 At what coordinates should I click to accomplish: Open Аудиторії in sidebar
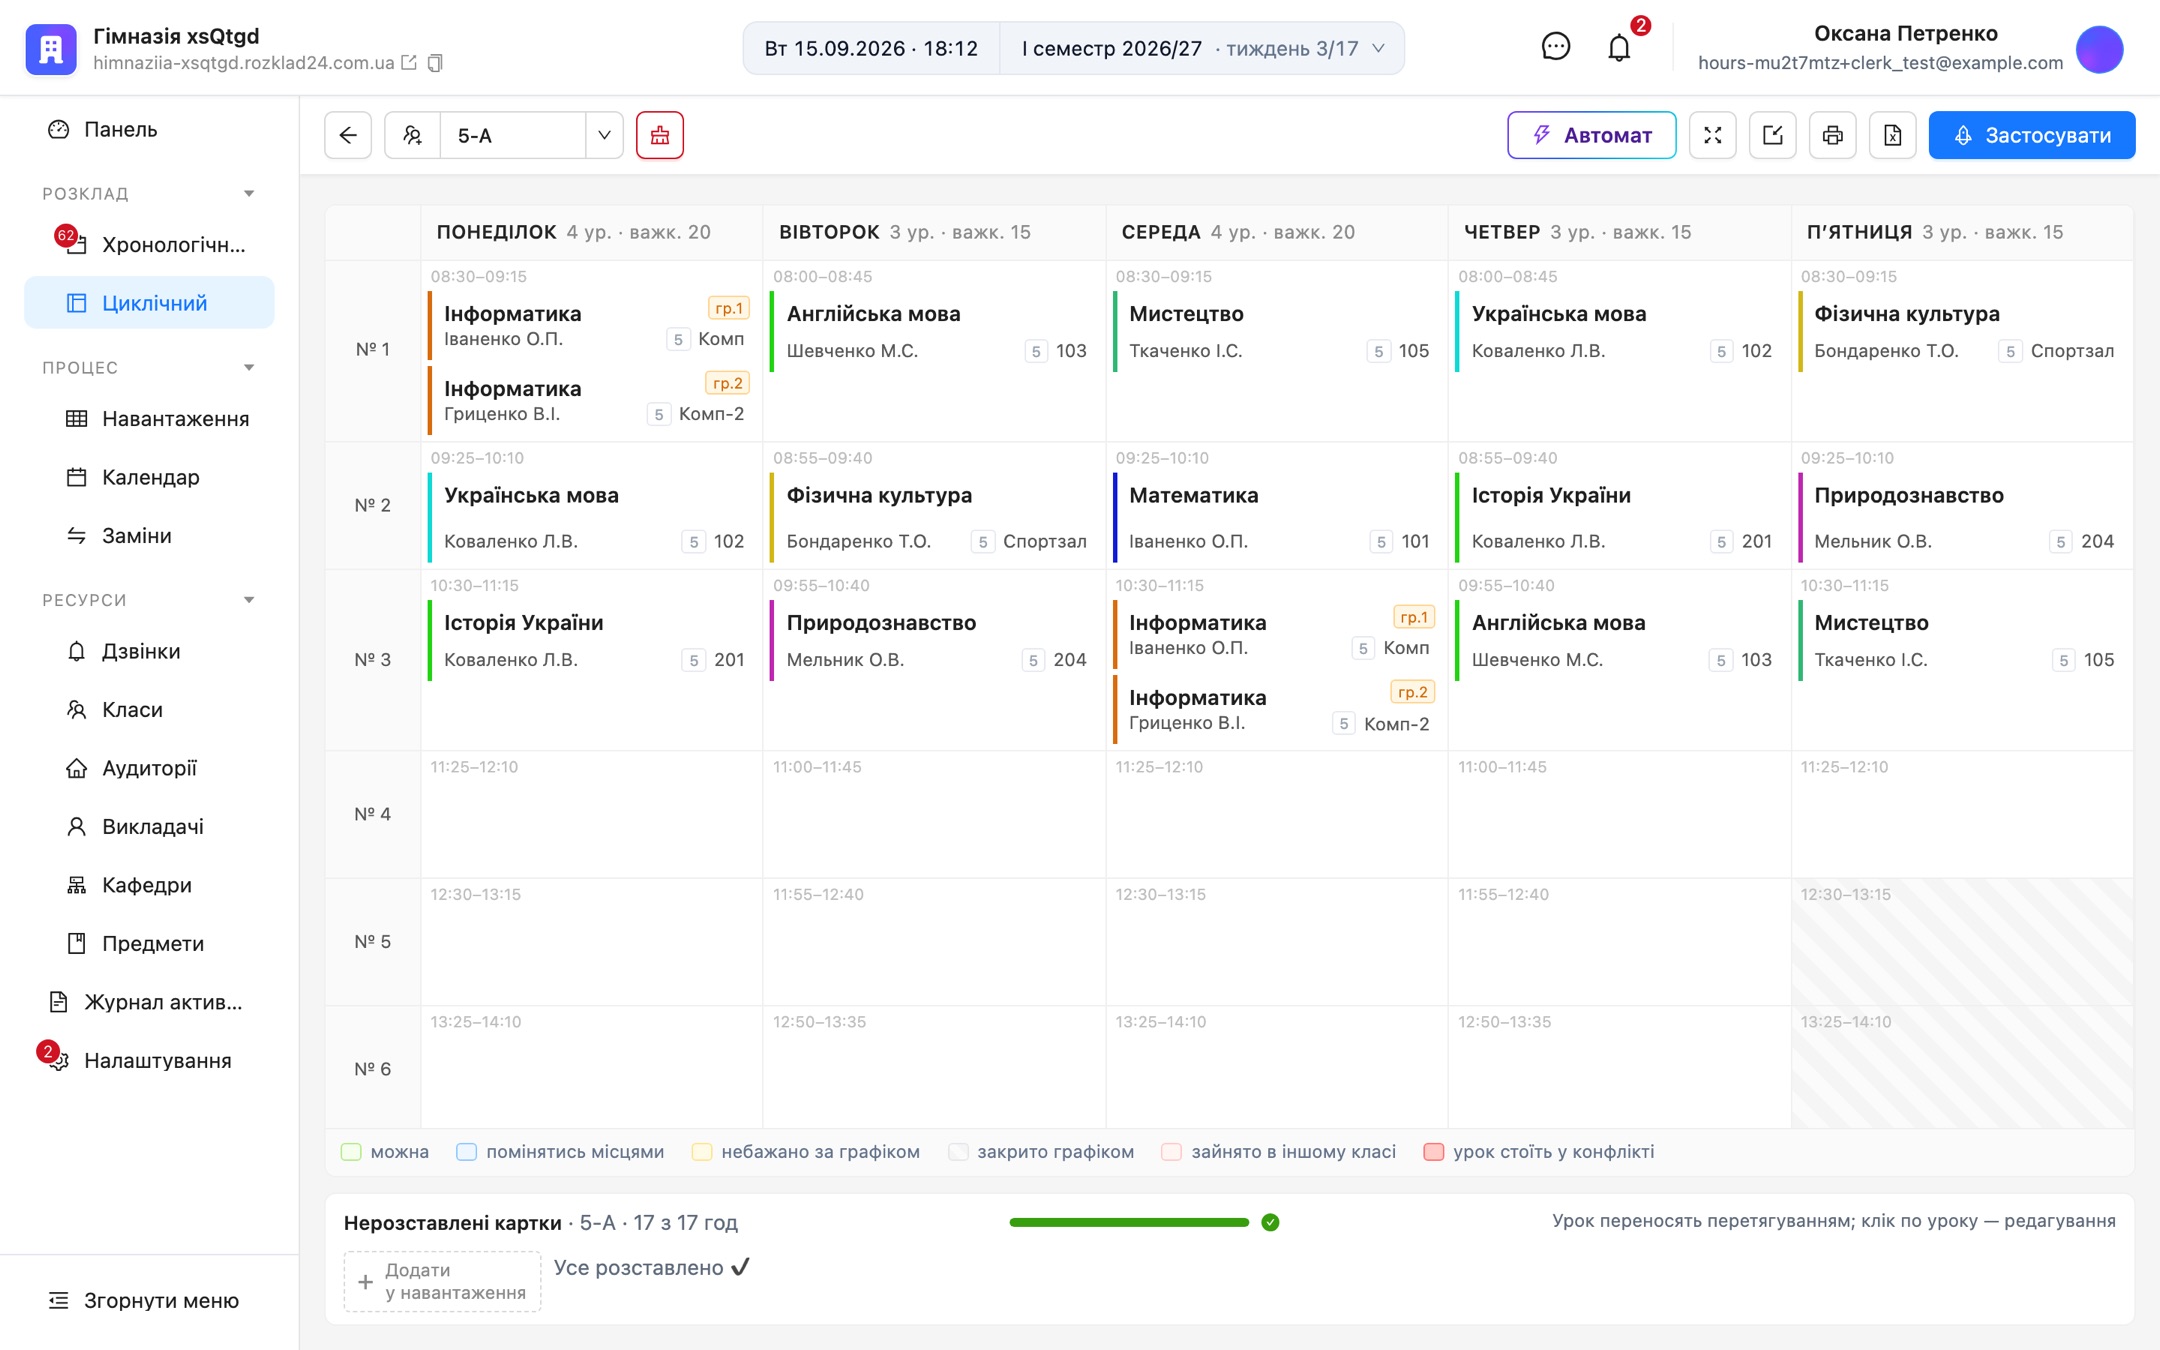point(149,768)
